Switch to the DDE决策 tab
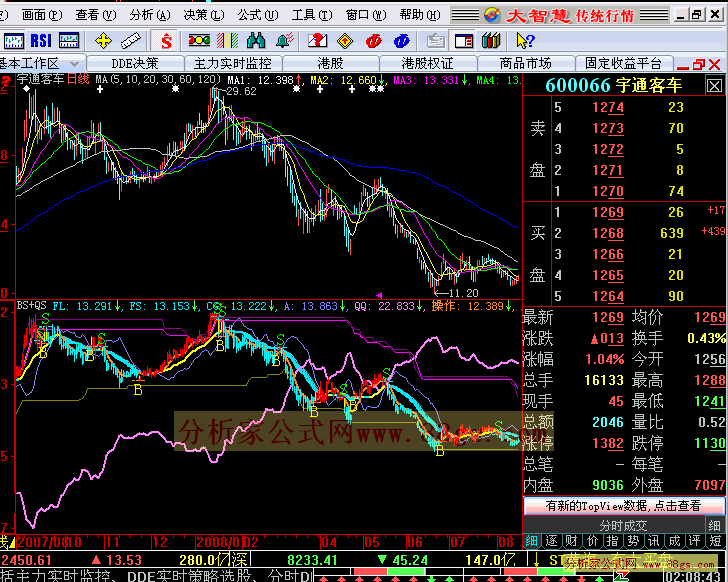Viewport: 728px width, 582px height. point(135,63)
